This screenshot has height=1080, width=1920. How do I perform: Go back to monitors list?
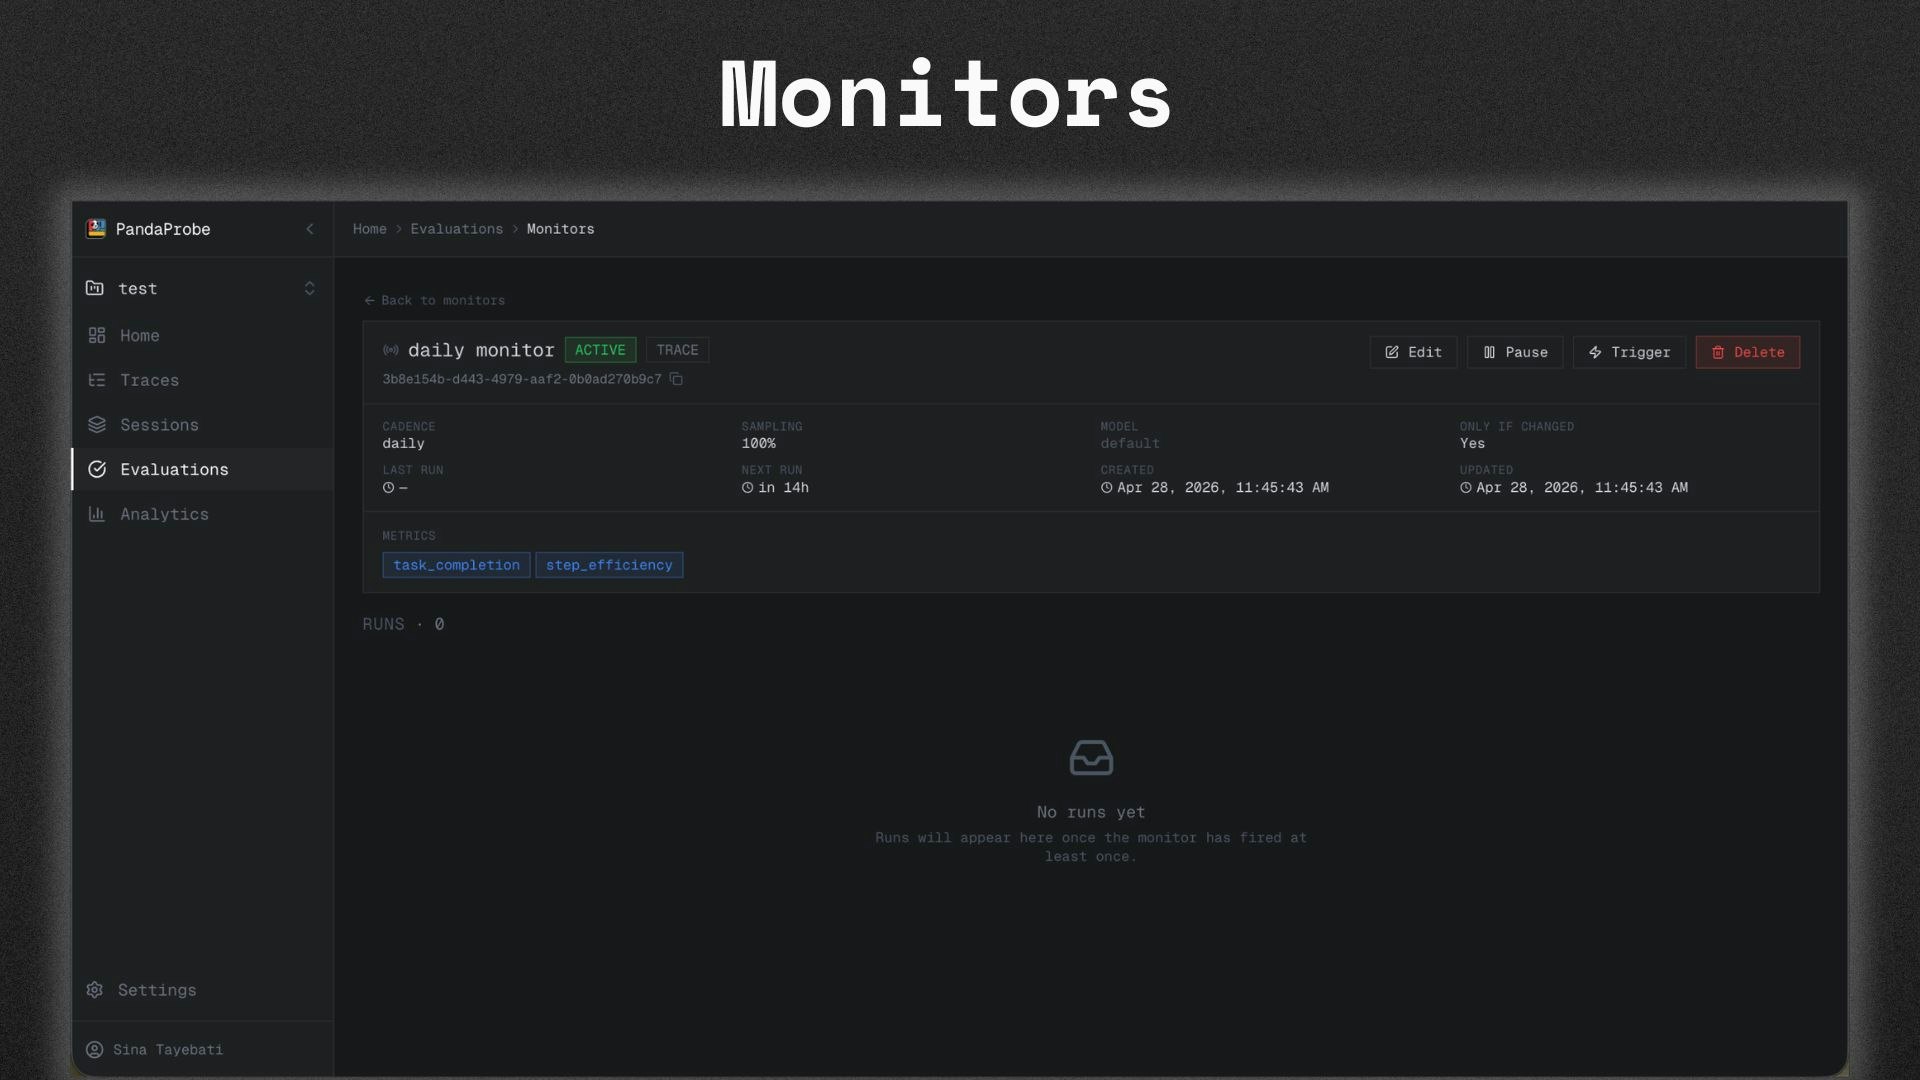click(434, 300)
